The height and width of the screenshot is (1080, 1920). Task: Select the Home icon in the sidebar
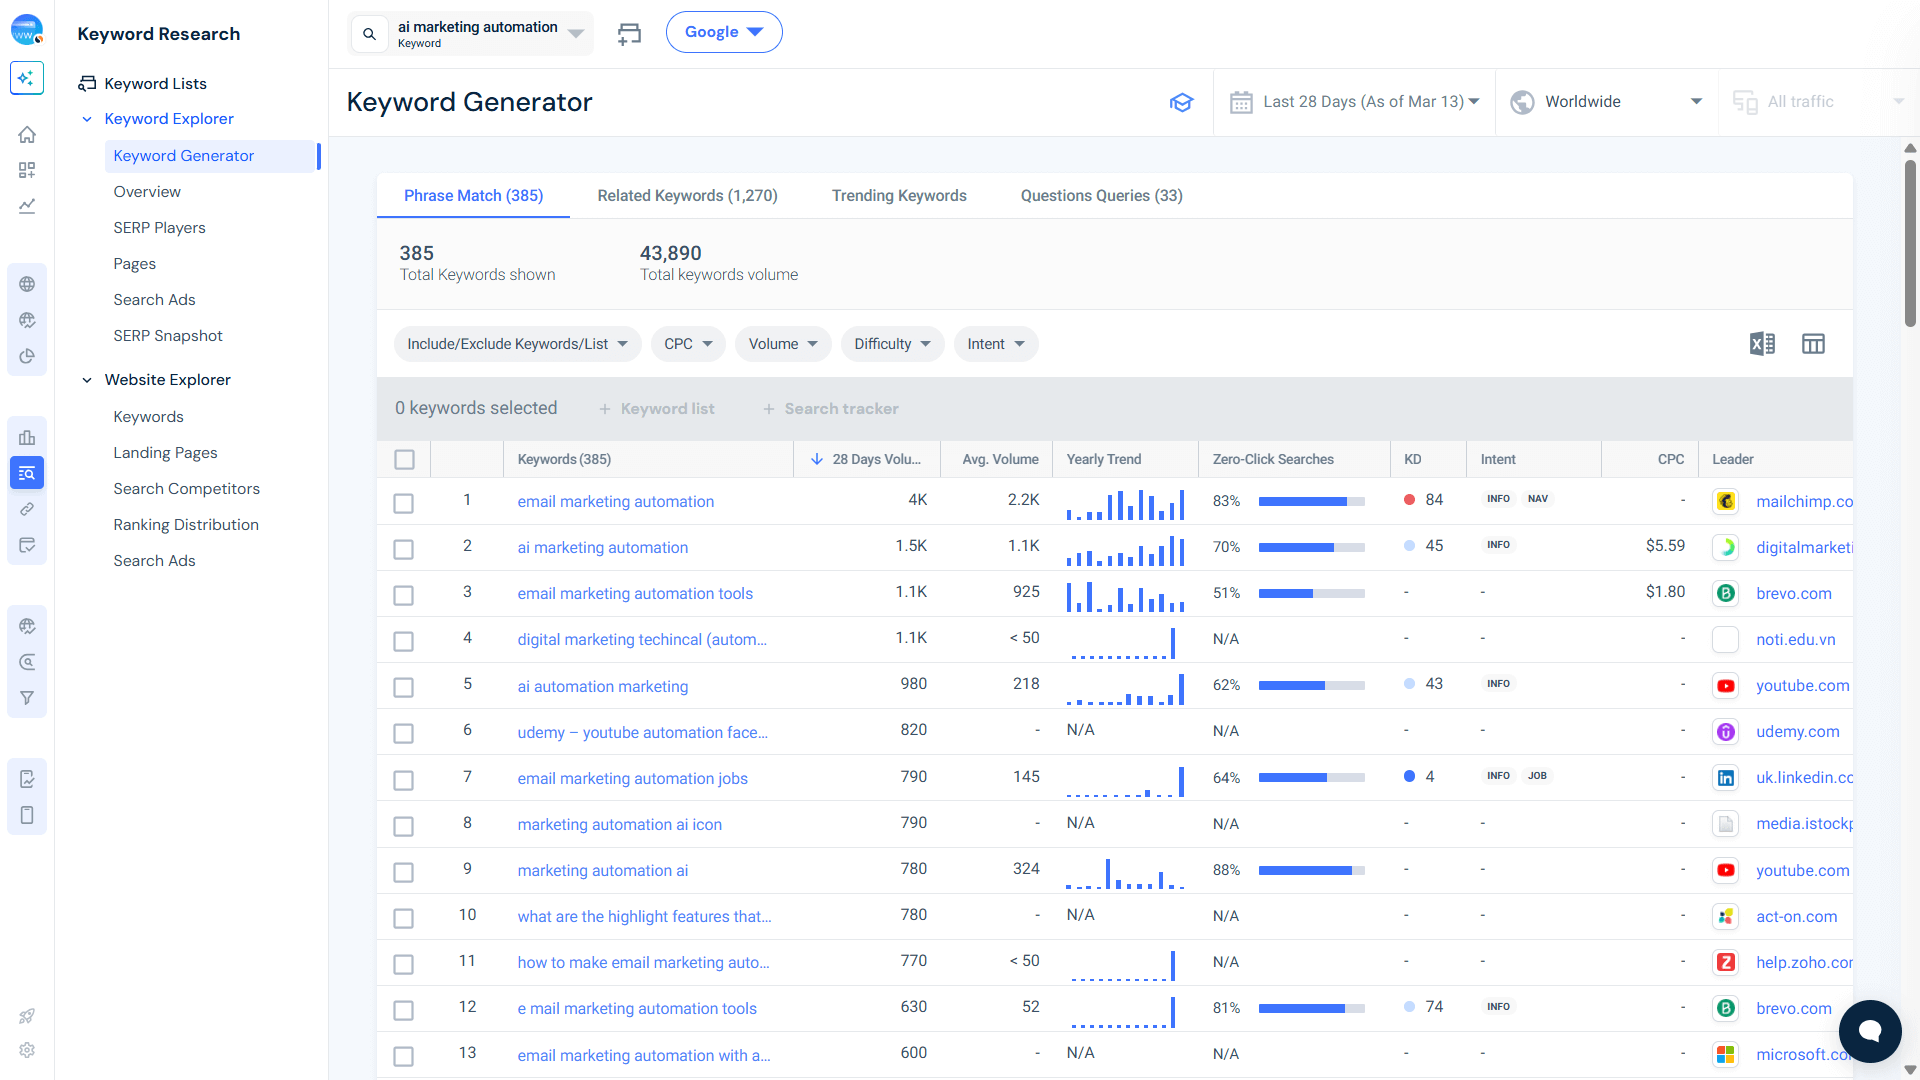27,134
